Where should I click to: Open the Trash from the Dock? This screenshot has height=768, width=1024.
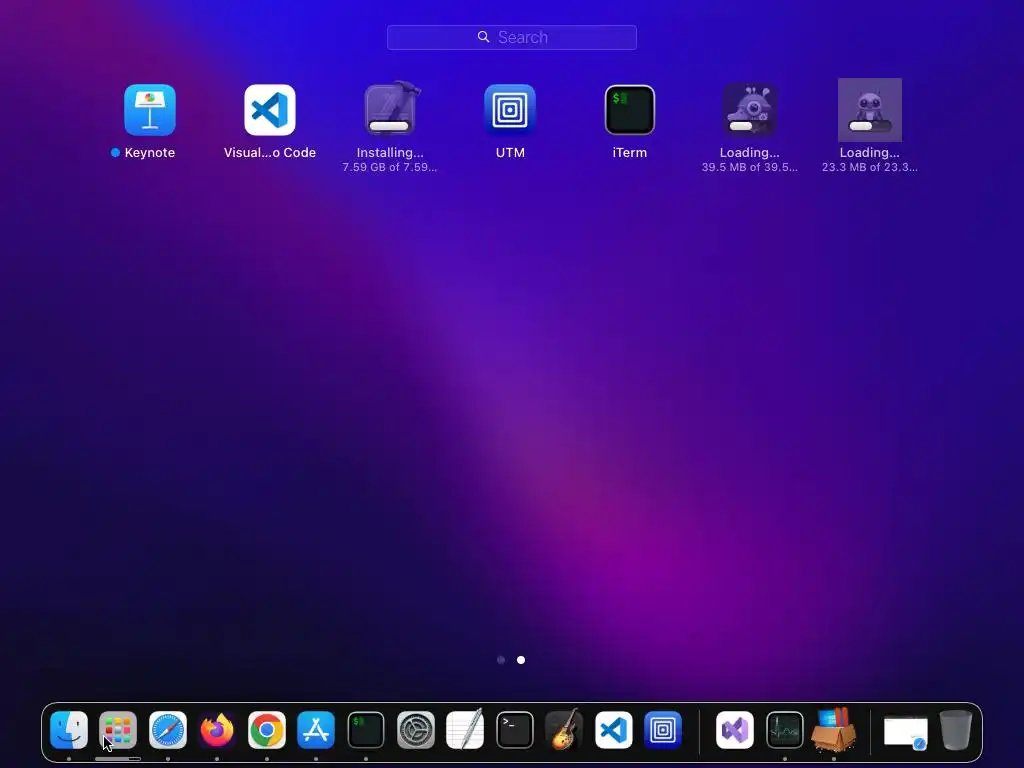(x=956, y=729)
